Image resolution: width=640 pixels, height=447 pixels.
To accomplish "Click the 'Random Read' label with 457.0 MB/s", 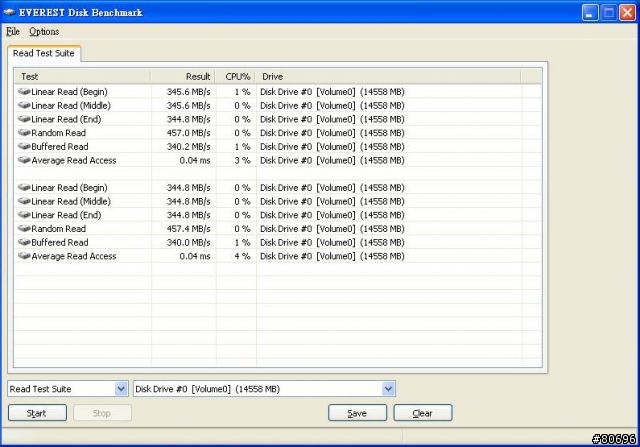I will 58,133.
